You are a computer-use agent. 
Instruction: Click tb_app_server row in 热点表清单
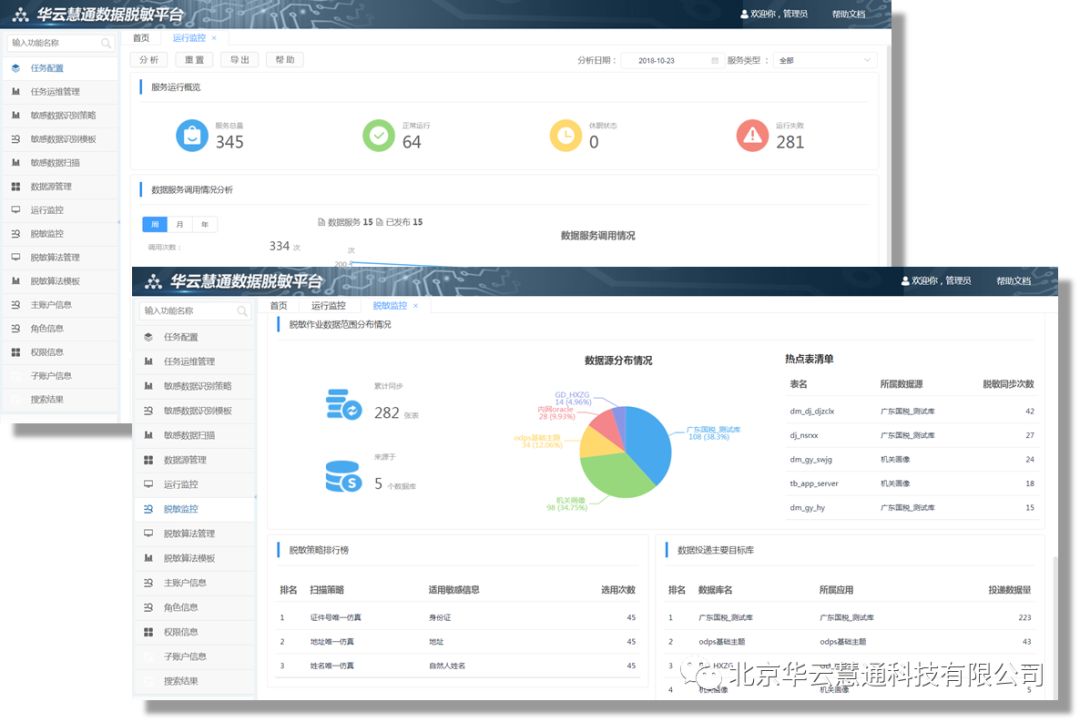(x=912, y=484)
